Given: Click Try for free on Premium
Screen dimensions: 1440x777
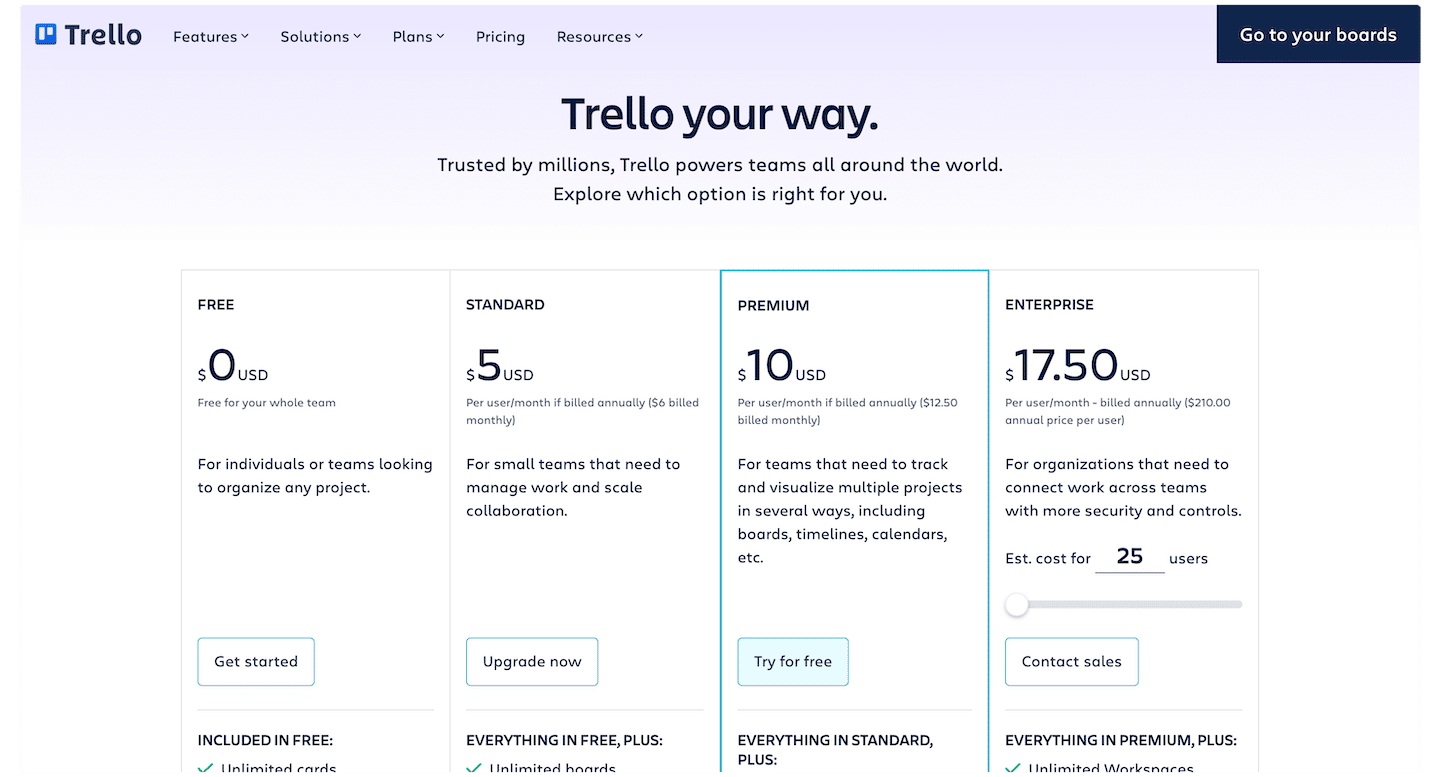Looking at the screenshot, I should tap(793, 662).
